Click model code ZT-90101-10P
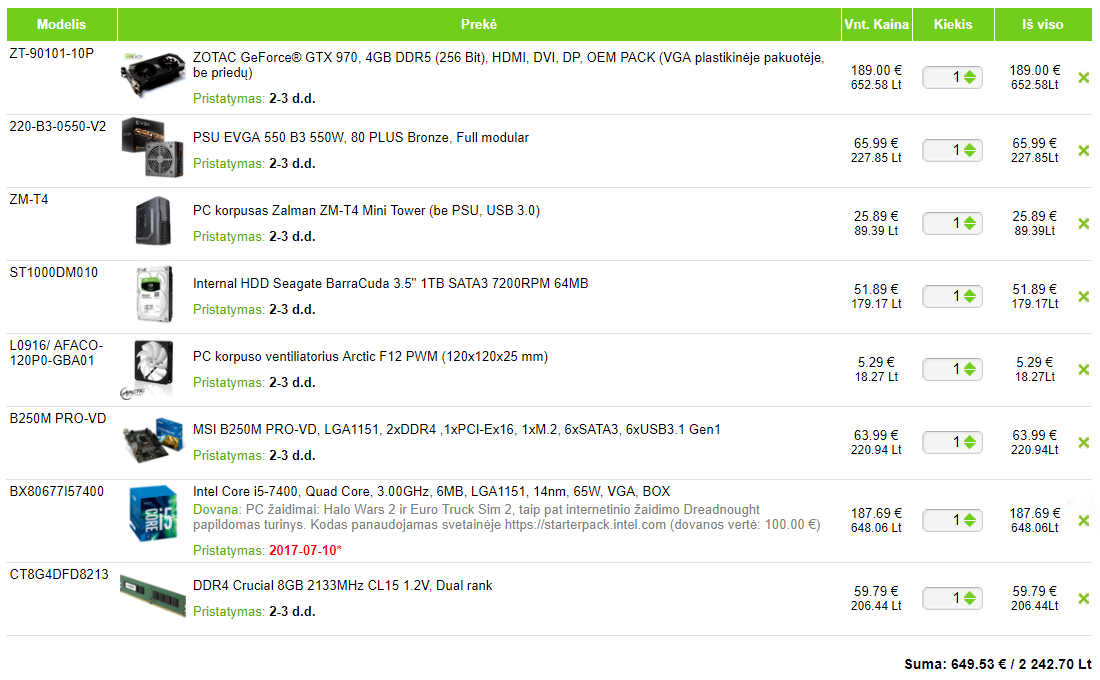 coord(51,53)
